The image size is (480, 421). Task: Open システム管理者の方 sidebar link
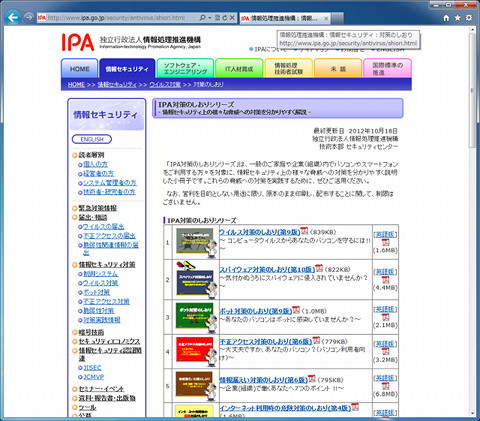coord(110,183)
